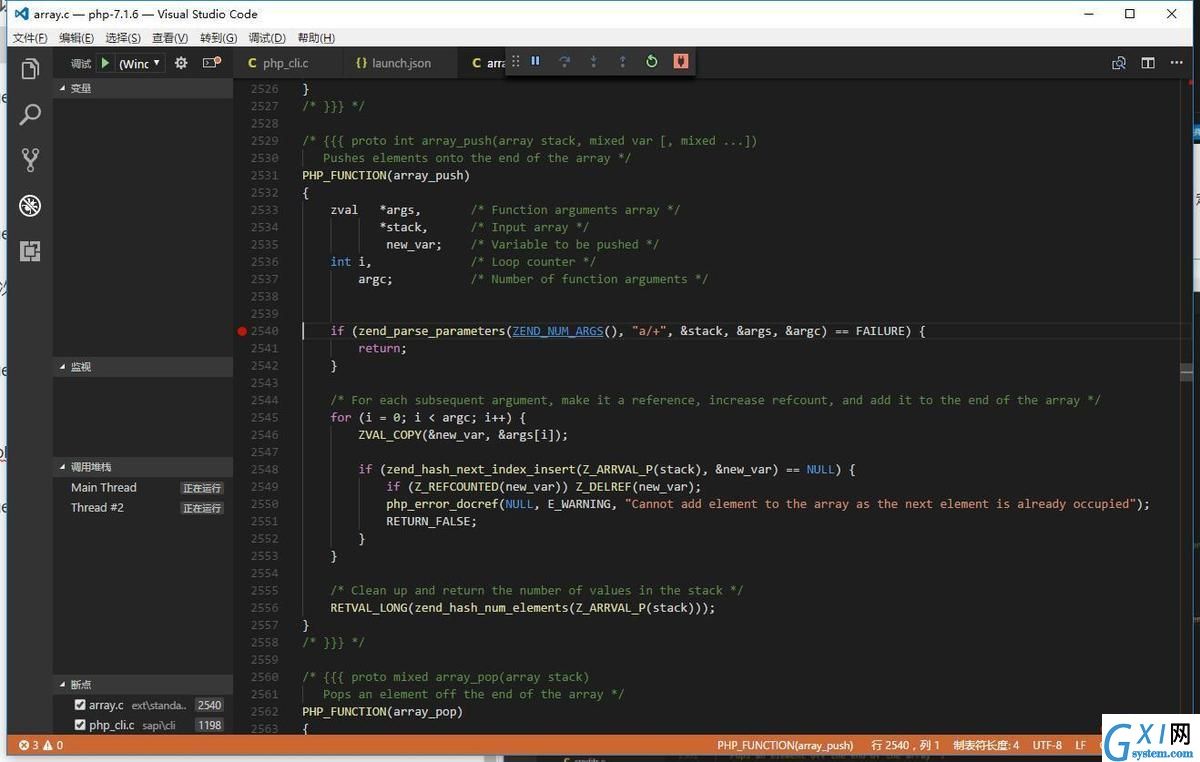Click 行 2540, 列 1 in the status bar
This screenshot has width=1200, height=762.
905,745
